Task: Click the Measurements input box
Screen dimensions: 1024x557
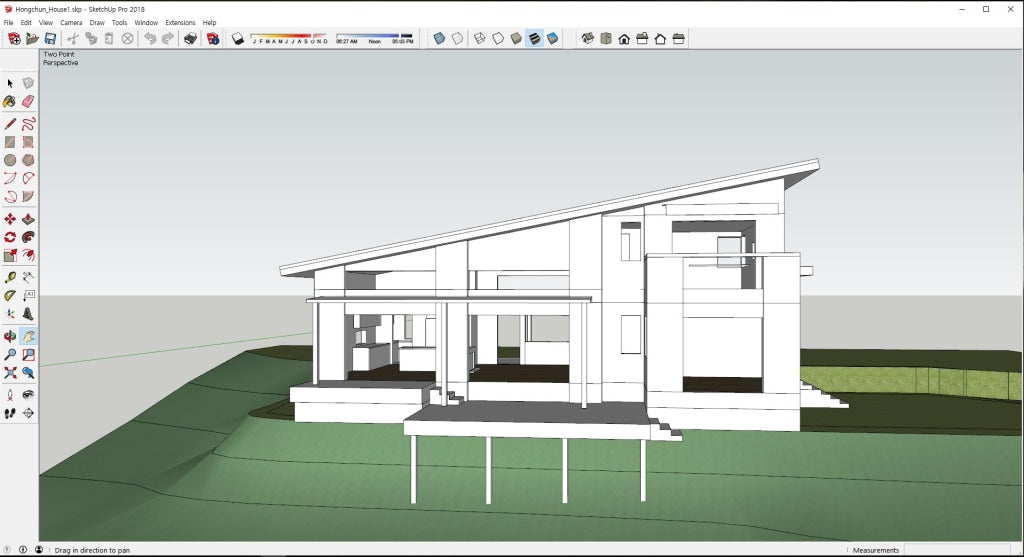Action: click(957, 550)
